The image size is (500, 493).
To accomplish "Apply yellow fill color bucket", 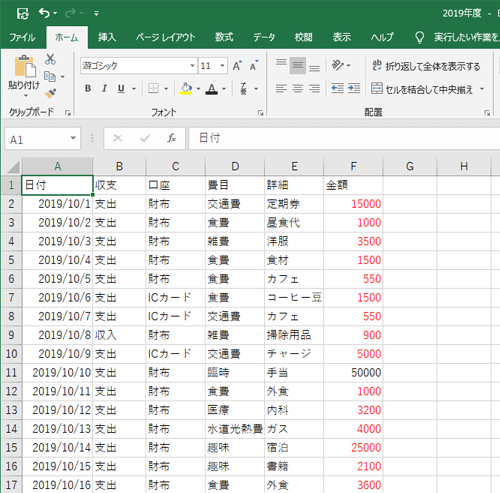I will tap(186, 89).
